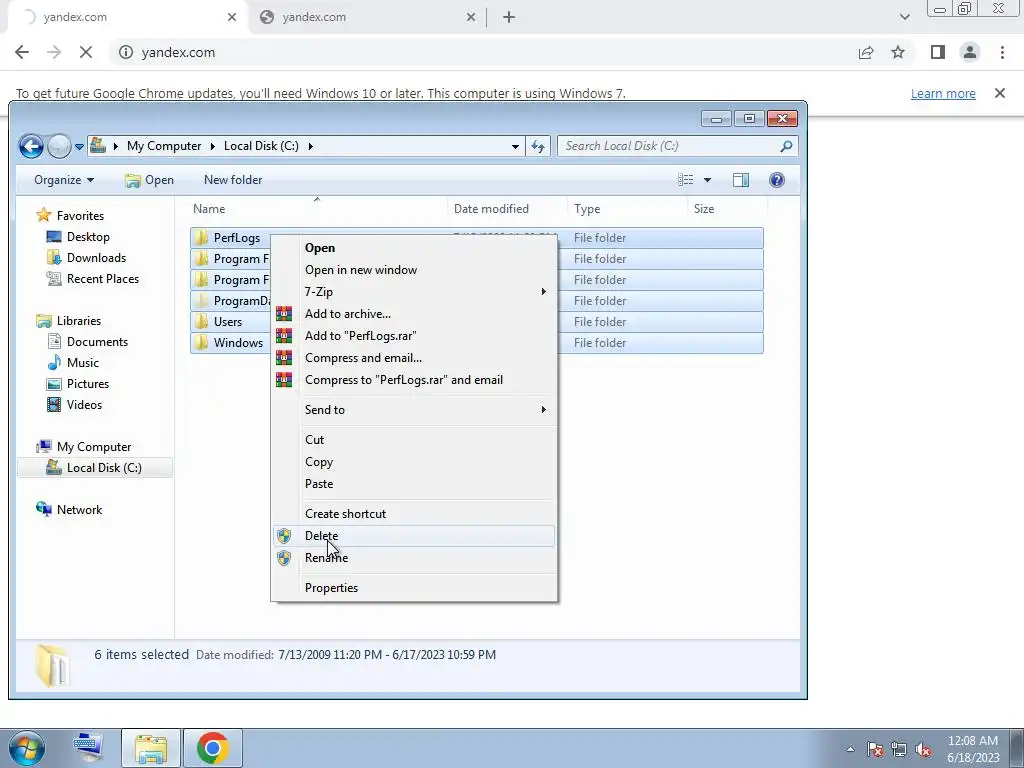Open Chrome three-dot menu
The height and width of the screenshot is (768, 1024).
1002,52
